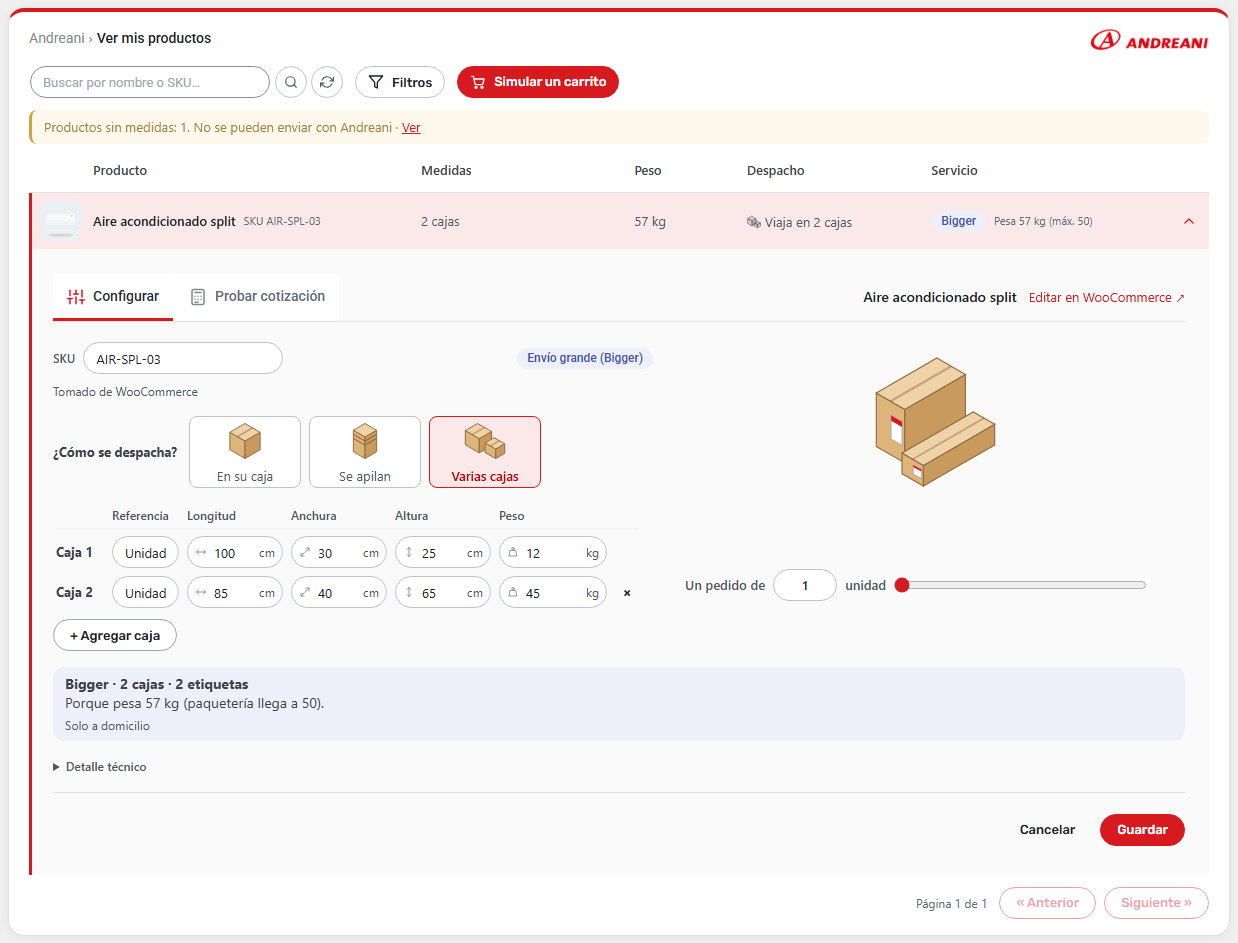Click Cancelar button
The width and height of the screenshot is (1238, 943).
pos(1047,830)
